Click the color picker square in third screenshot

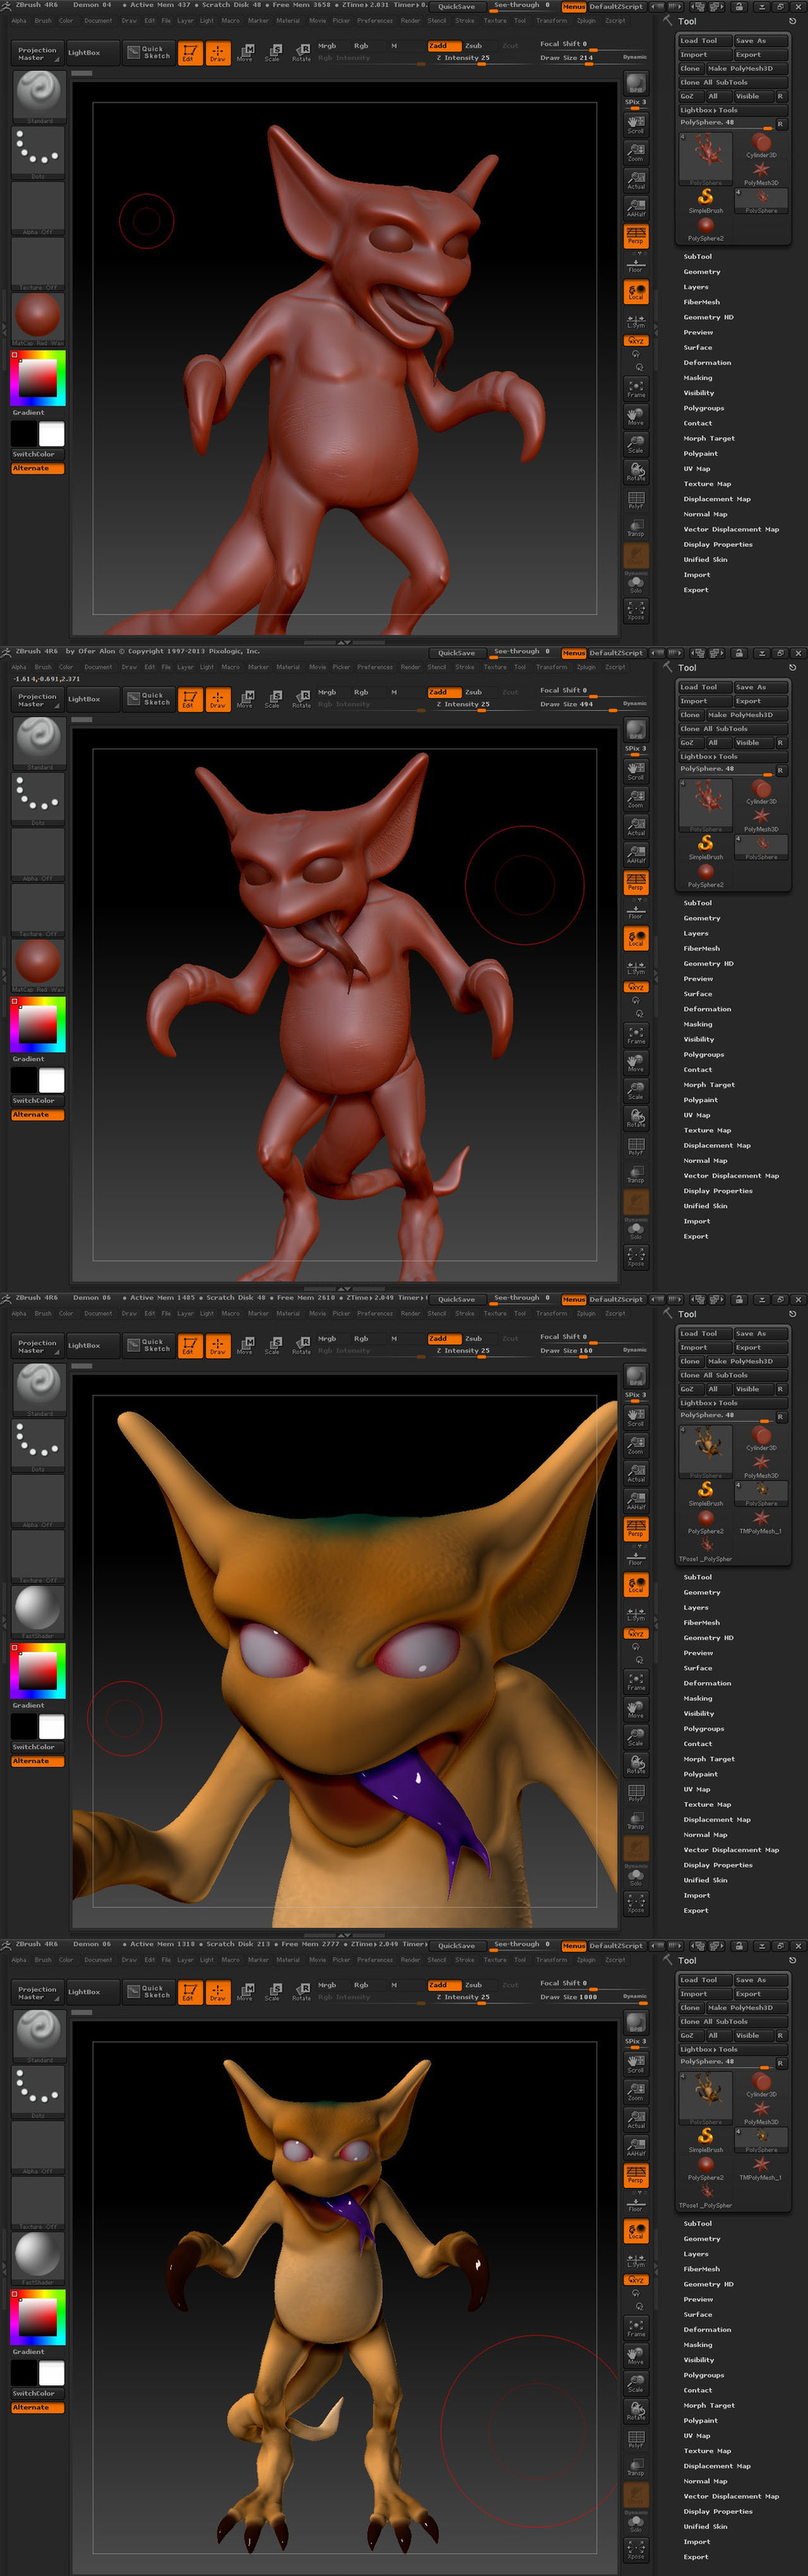coord(38,1671)
